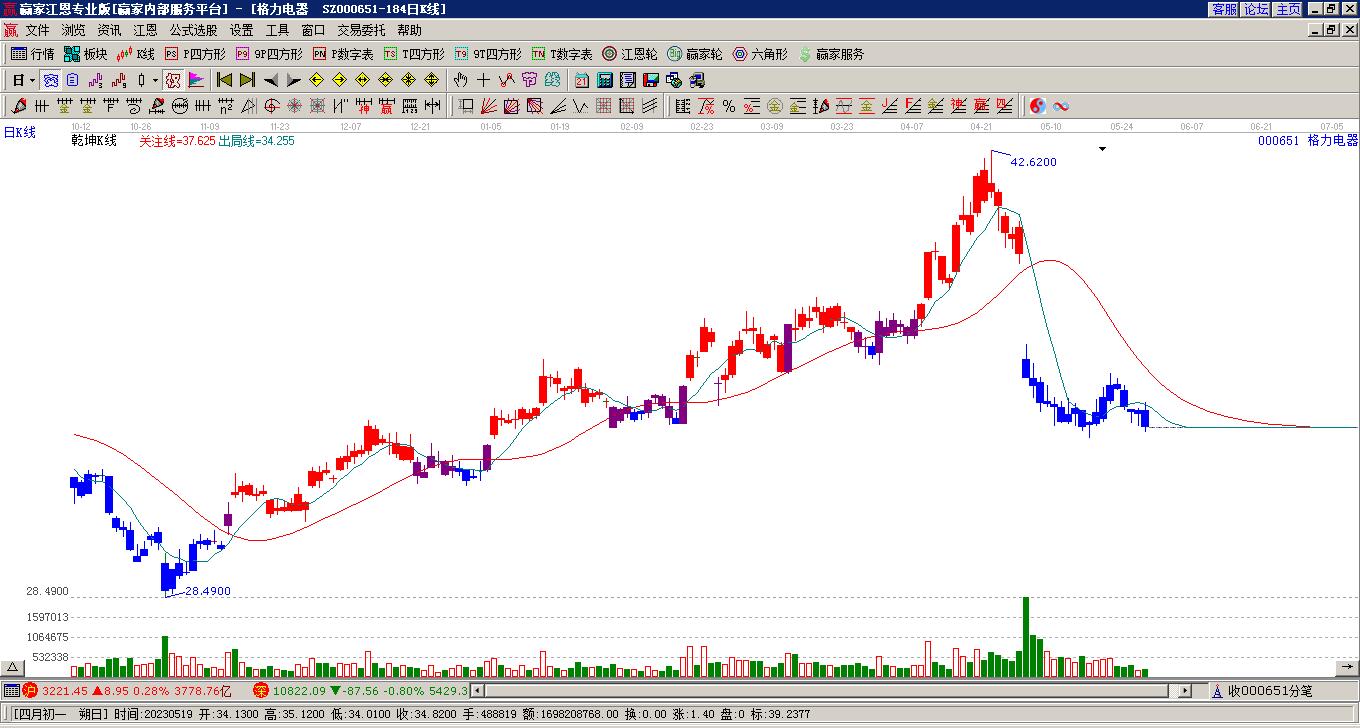Click the horizontal scrollbar track
Screen dimensions: 1360x728
pos(827,691)
